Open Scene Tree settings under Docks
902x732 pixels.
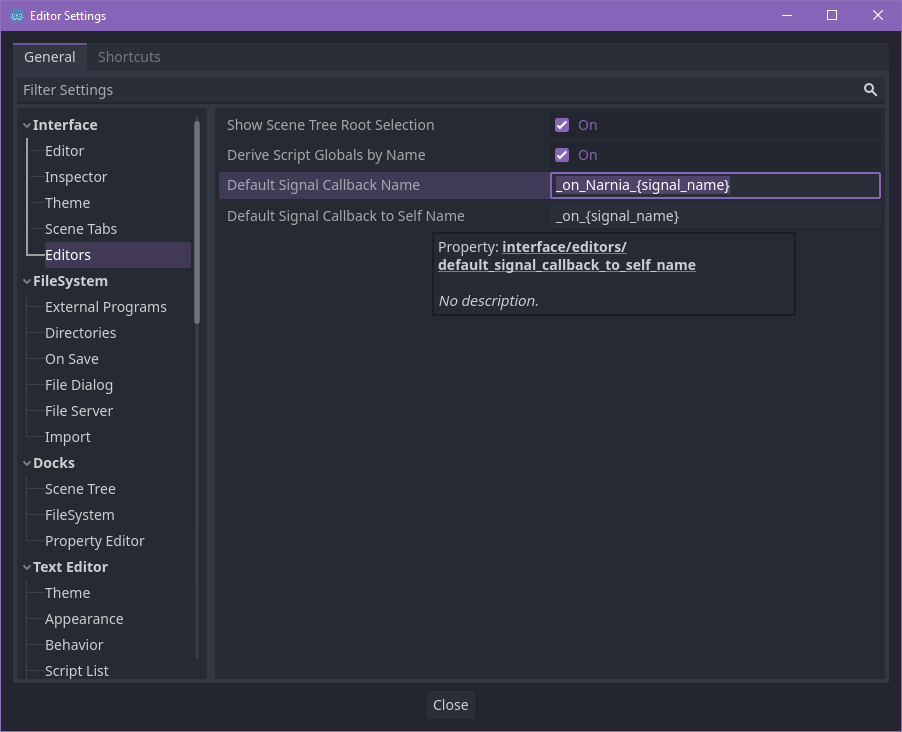pyautogui.click(x=80, y=488)
